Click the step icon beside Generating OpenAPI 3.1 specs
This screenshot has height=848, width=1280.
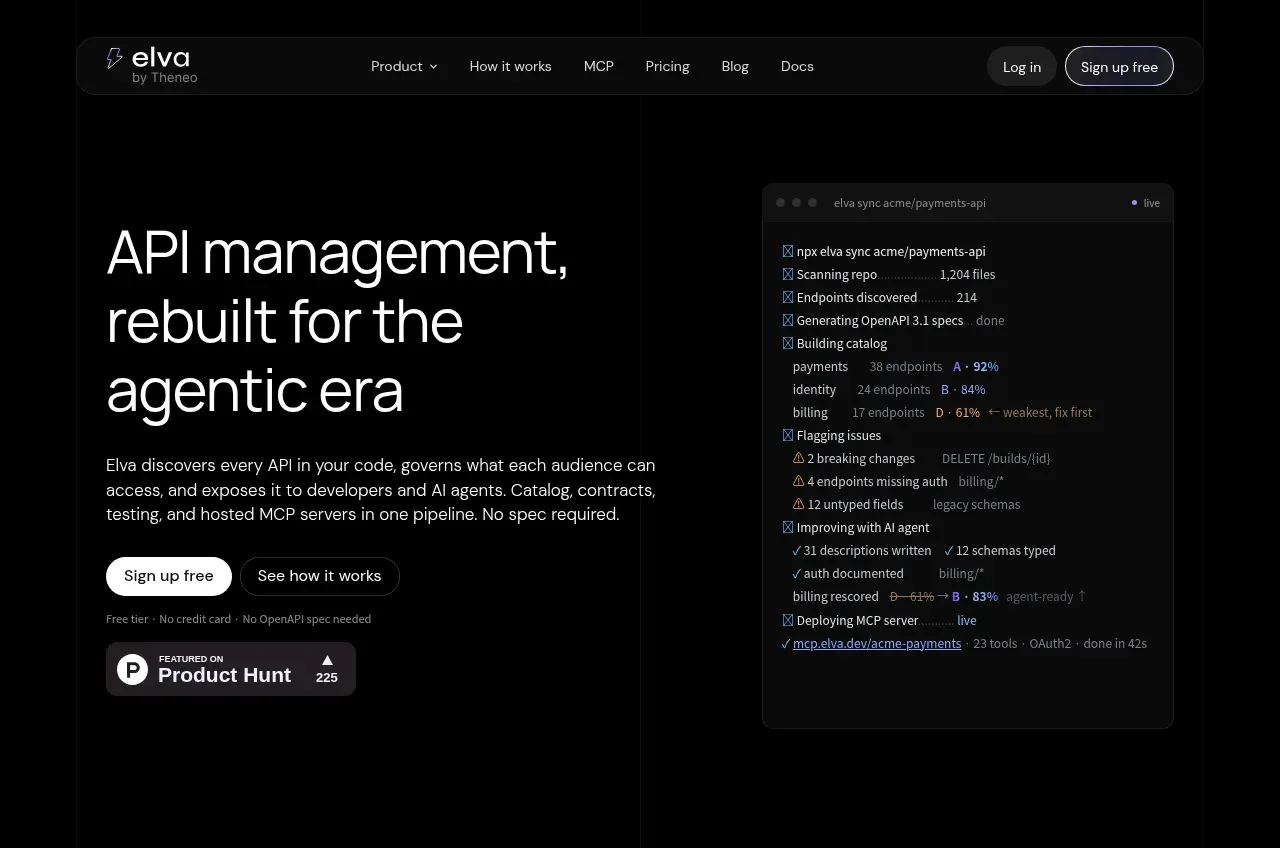pos(788,320)
